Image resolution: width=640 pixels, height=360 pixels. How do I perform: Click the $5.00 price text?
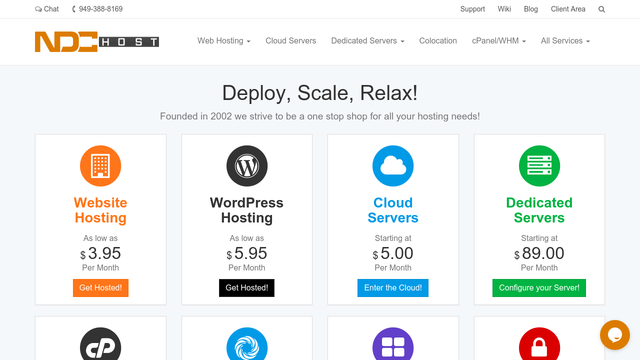[393, 253]
